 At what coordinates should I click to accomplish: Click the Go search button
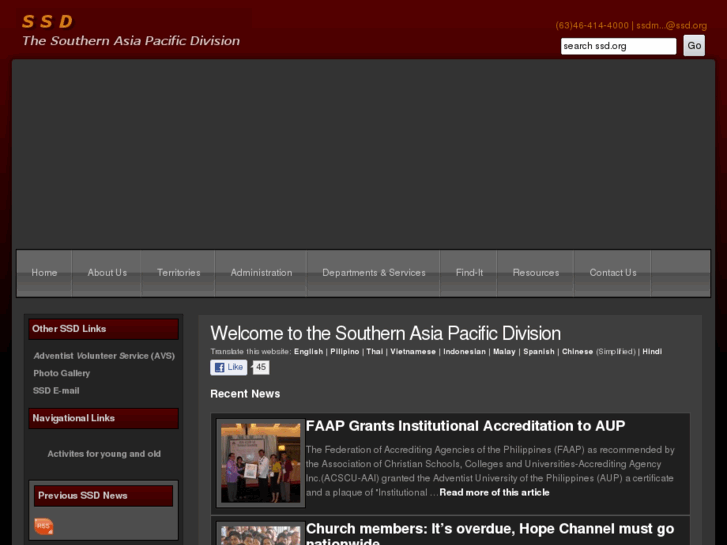click(694, 45)
